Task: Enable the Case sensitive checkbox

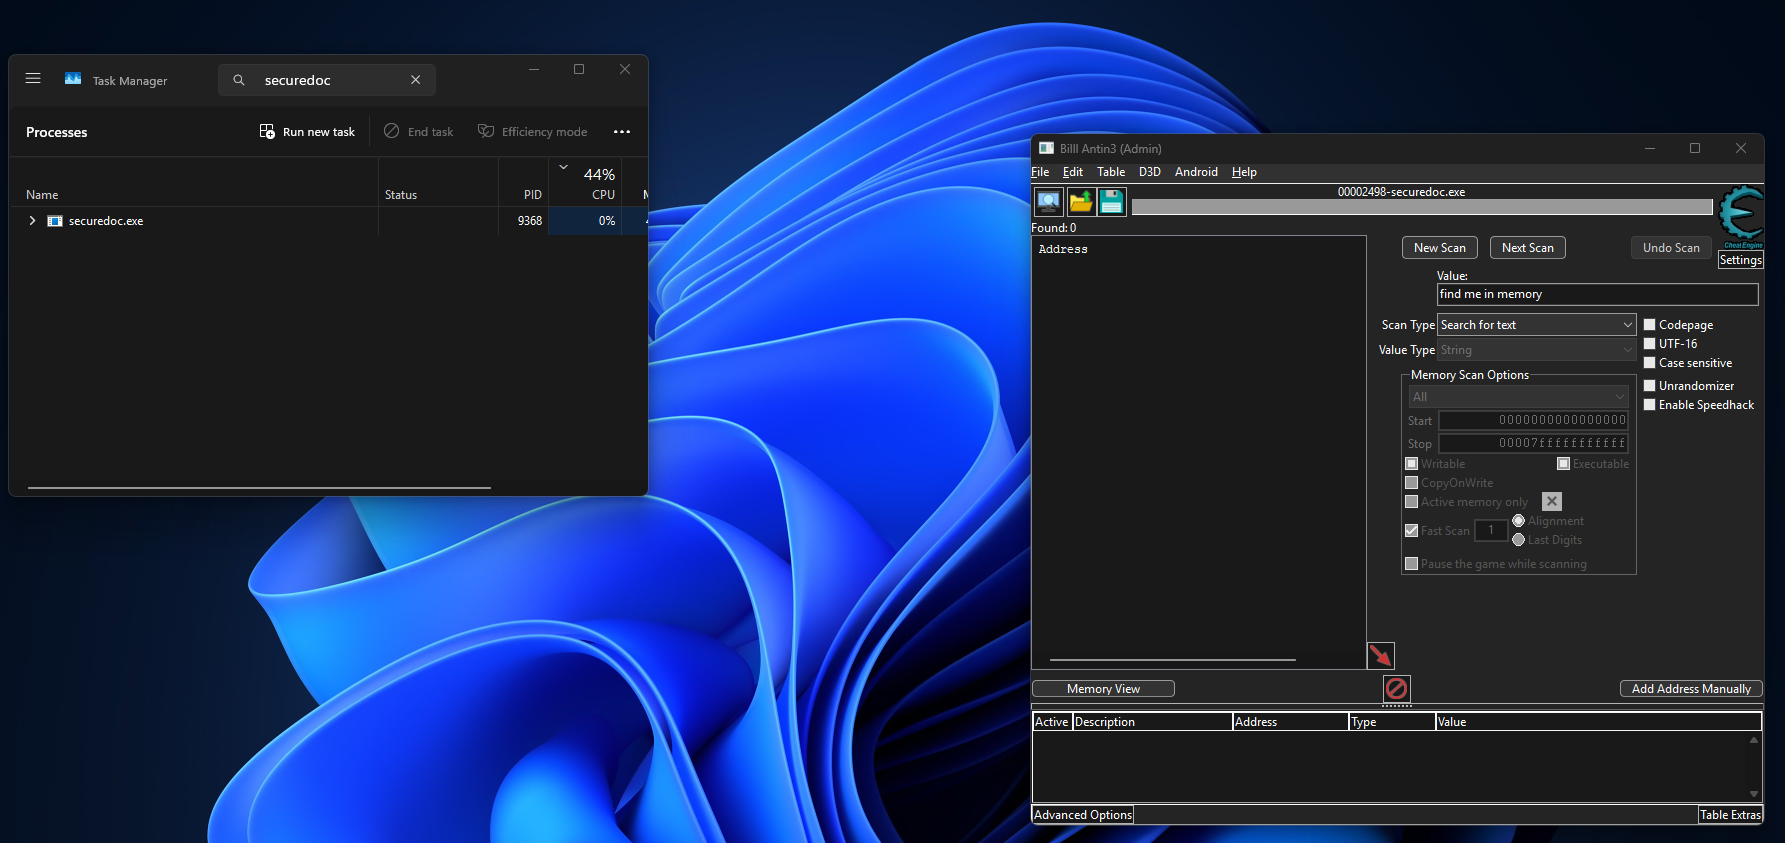Action: point(1650,363)
